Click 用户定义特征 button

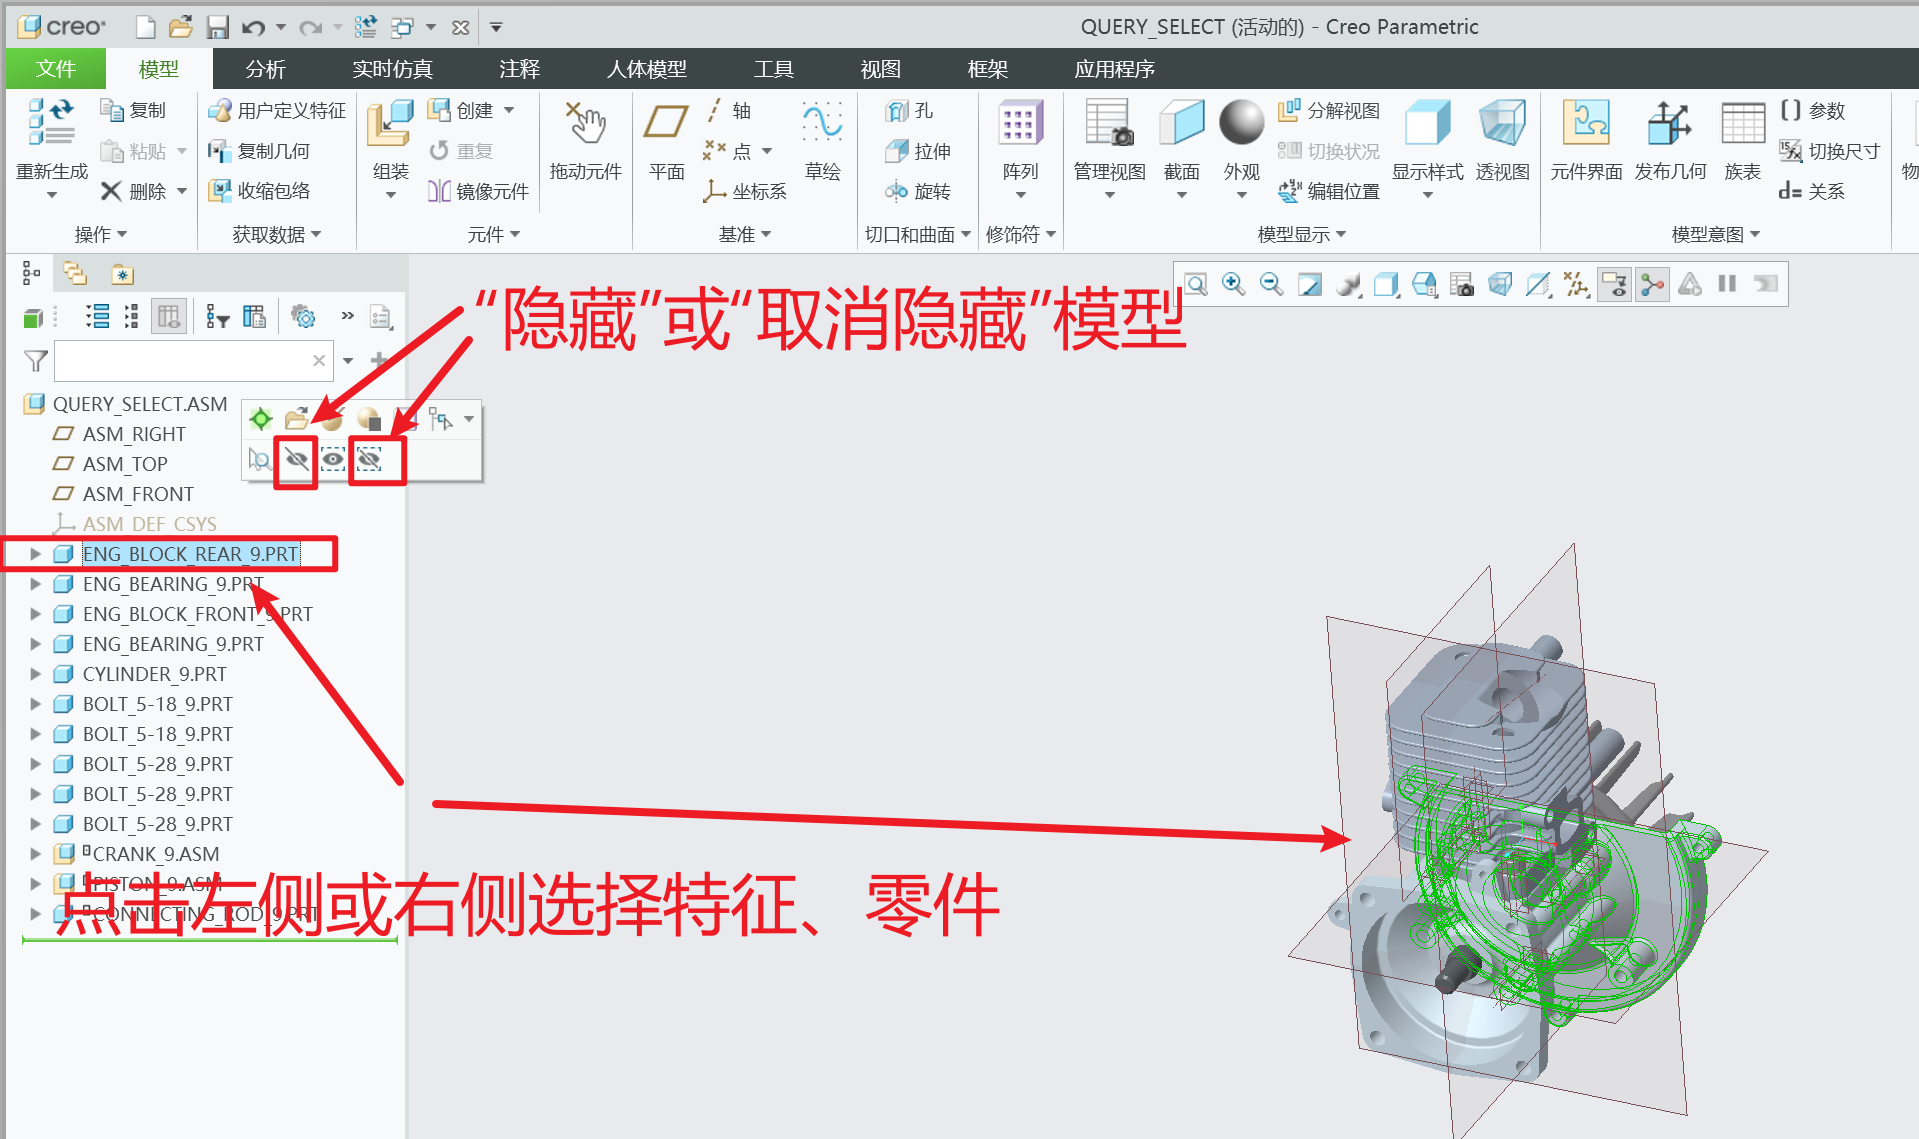click(277, 110)
